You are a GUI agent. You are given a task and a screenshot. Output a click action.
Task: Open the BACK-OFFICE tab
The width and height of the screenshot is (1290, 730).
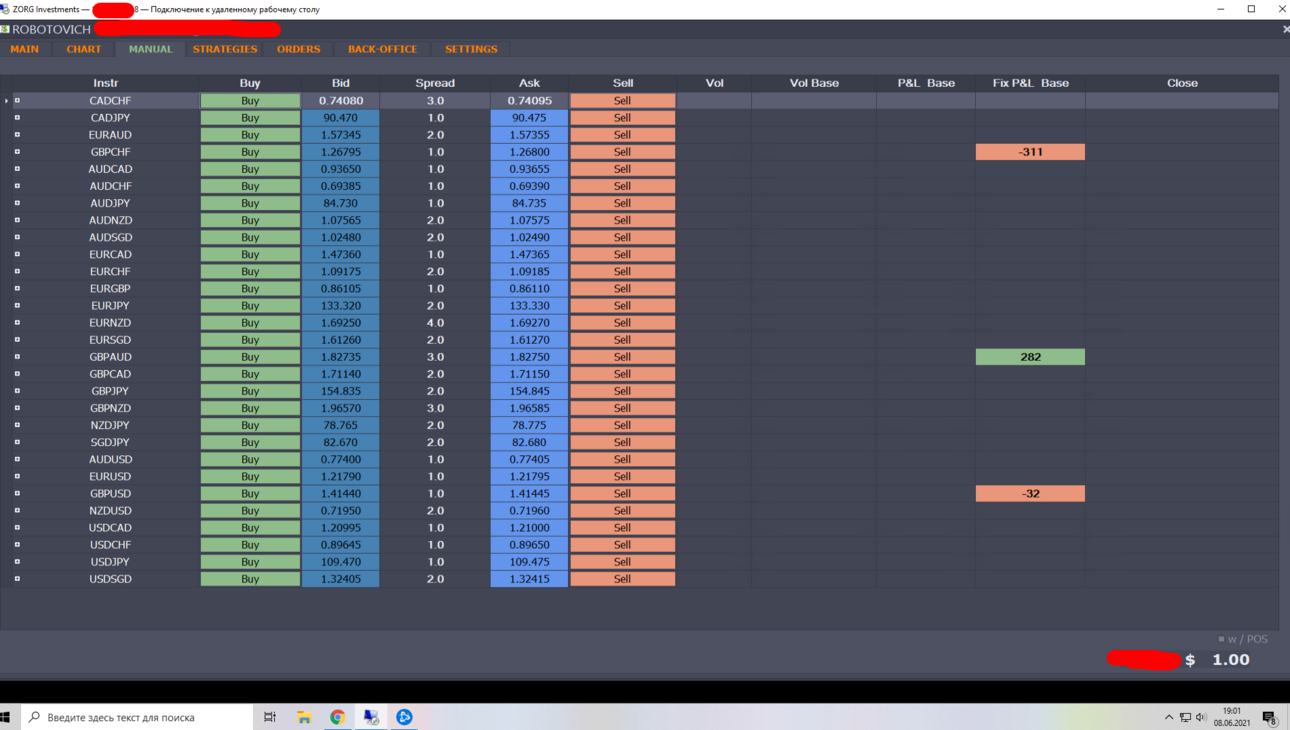click(383, 49)
